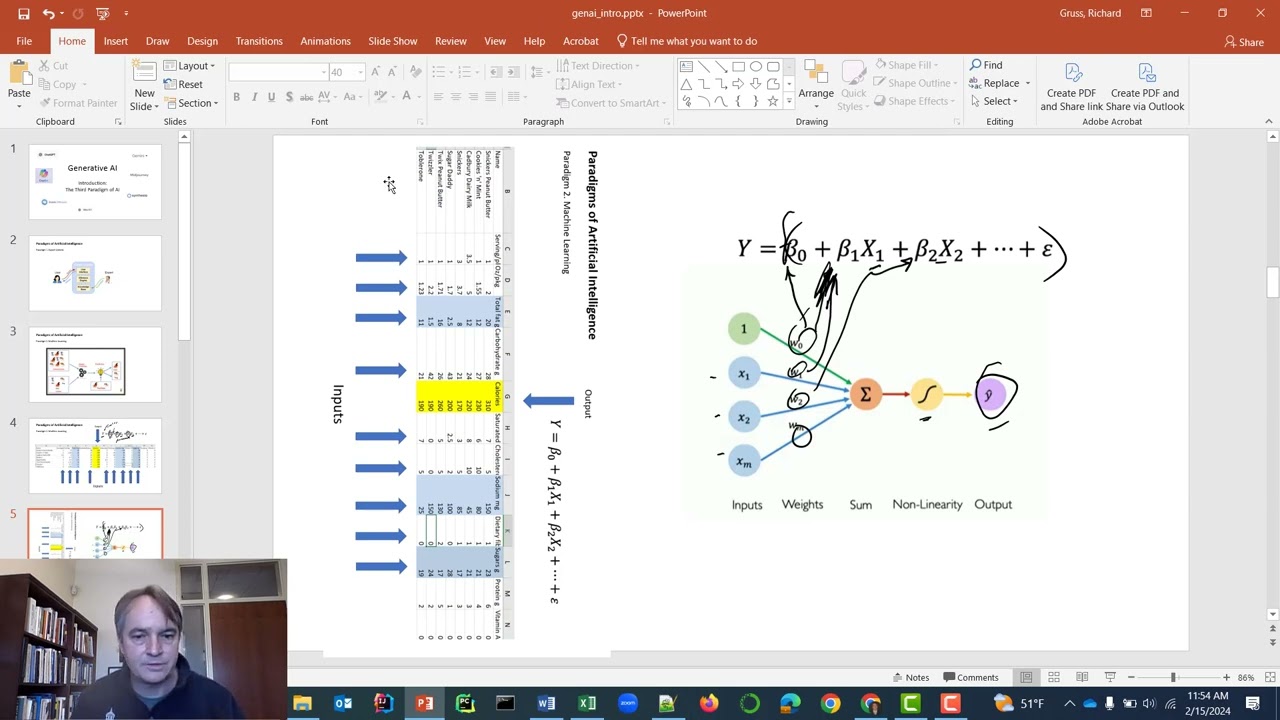The width and height of the screenshot is (1280, 720).
Task: Click the Find magnifier button
Action: [986, 65]
